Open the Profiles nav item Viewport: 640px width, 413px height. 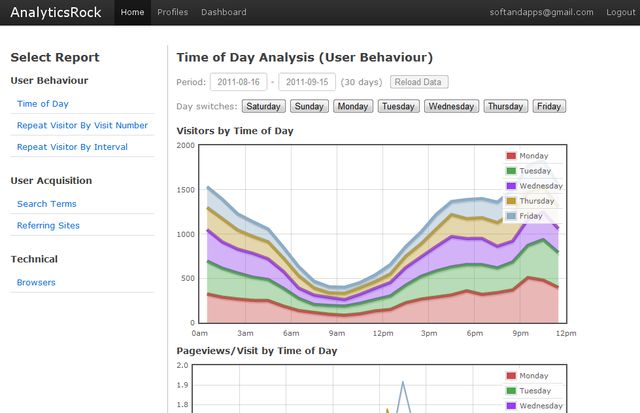173,12
